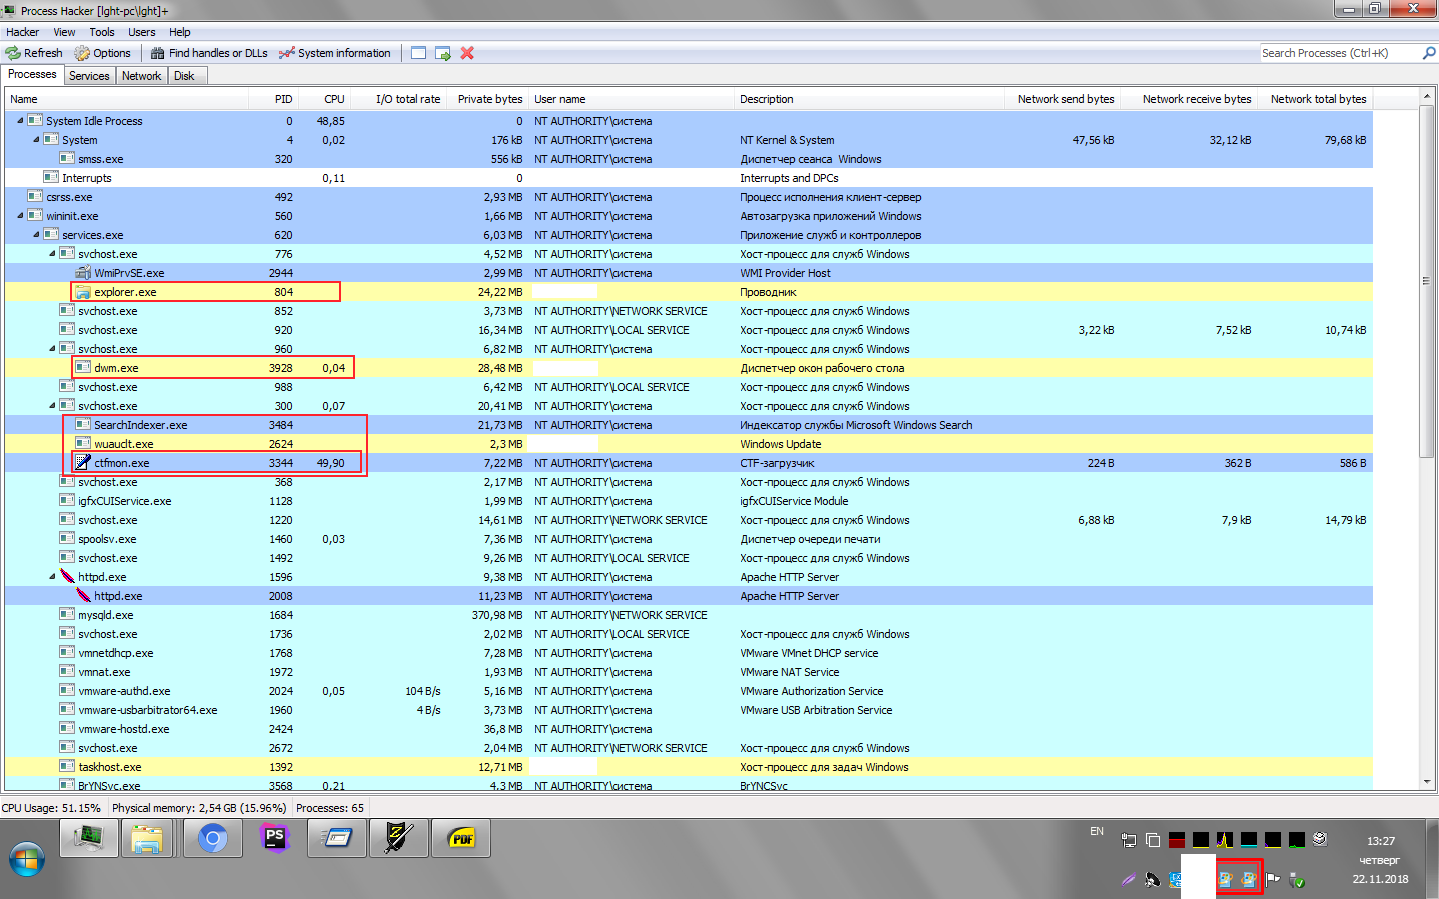This screenshot has height=899, width=1439.
Task: Open the Options toolbar button
Action: [x=102, y=53]
